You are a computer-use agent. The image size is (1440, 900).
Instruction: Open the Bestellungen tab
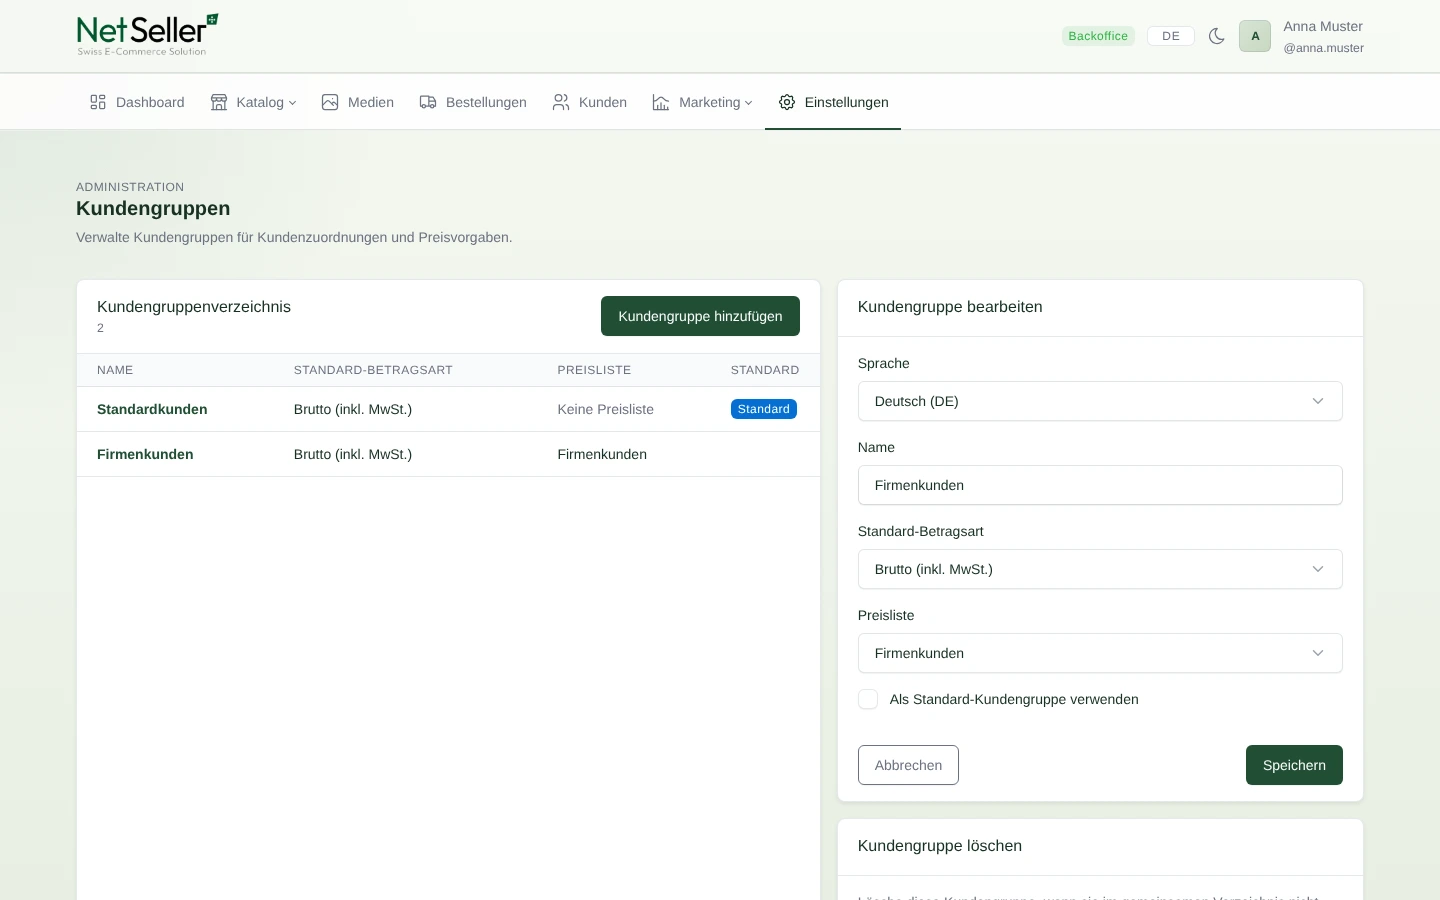click(x=473, y=102)
